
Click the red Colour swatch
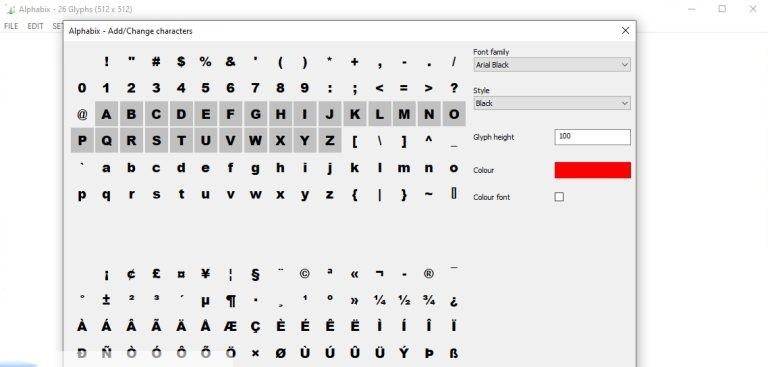(593, 170)
